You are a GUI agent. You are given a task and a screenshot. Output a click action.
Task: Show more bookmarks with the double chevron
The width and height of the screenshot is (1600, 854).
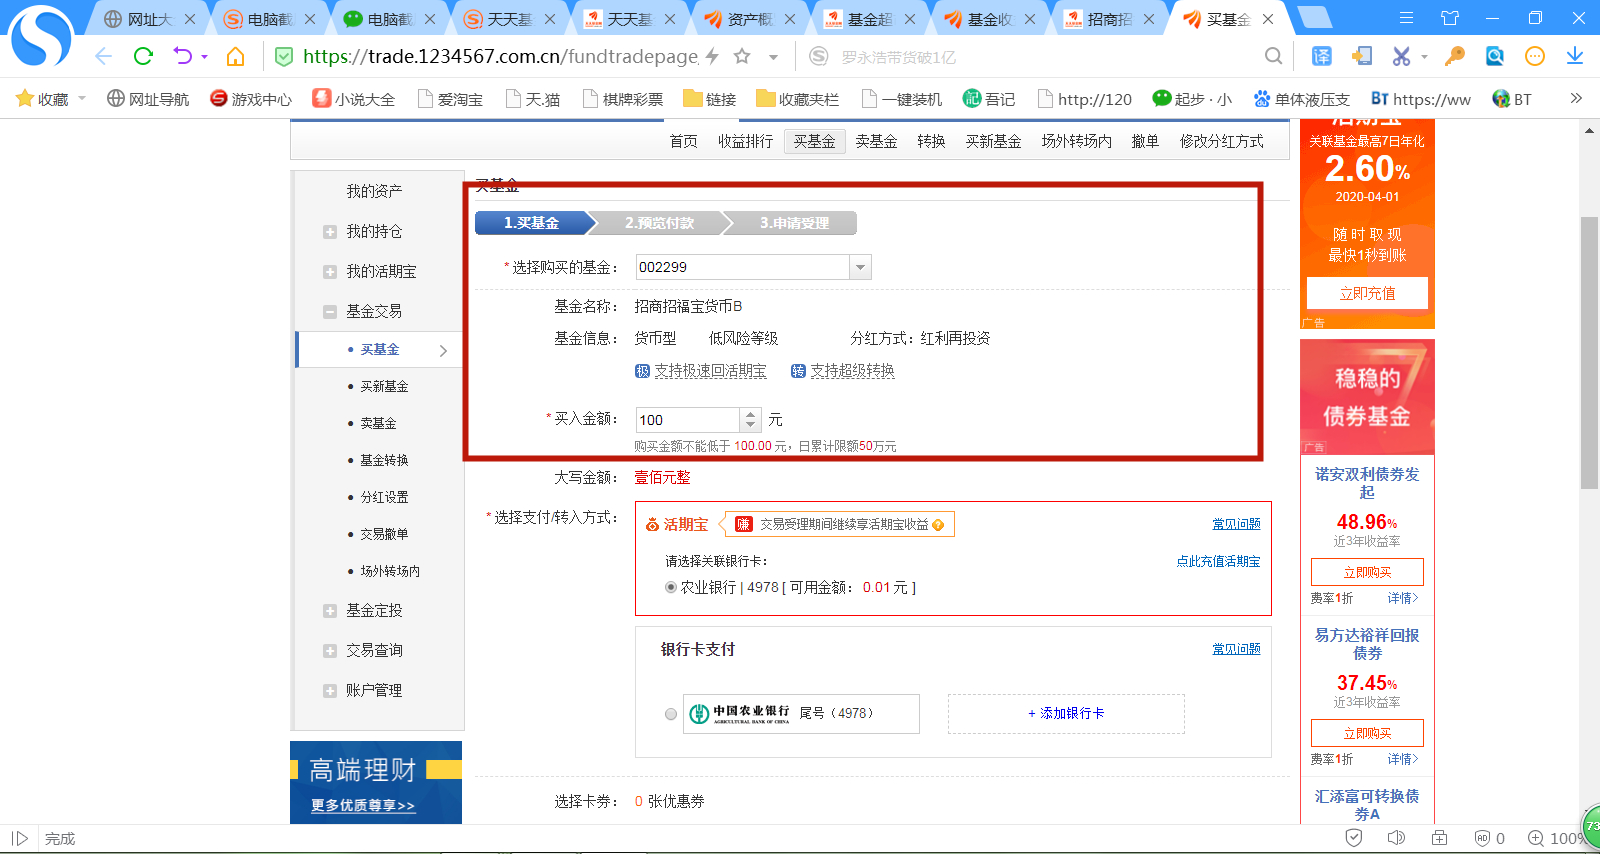[x=1576, y=98]
